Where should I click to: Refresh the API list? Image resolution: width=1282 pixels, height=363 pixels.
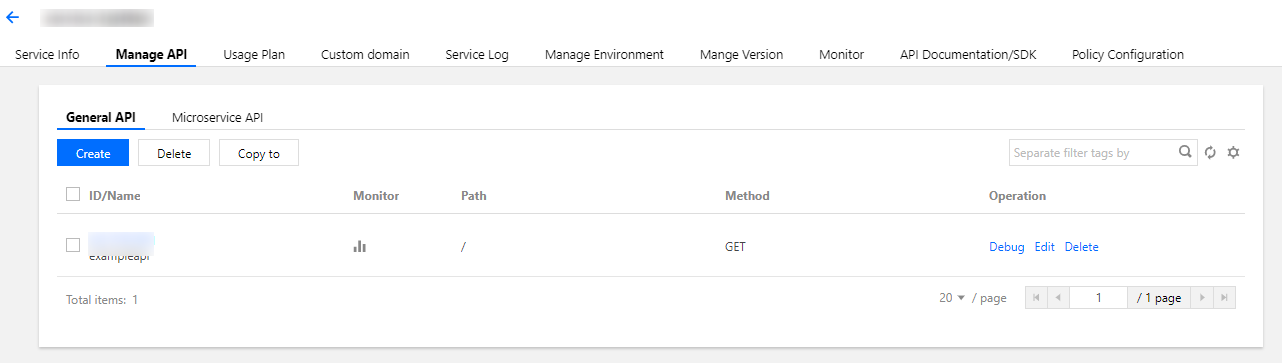click(1210, 153)
